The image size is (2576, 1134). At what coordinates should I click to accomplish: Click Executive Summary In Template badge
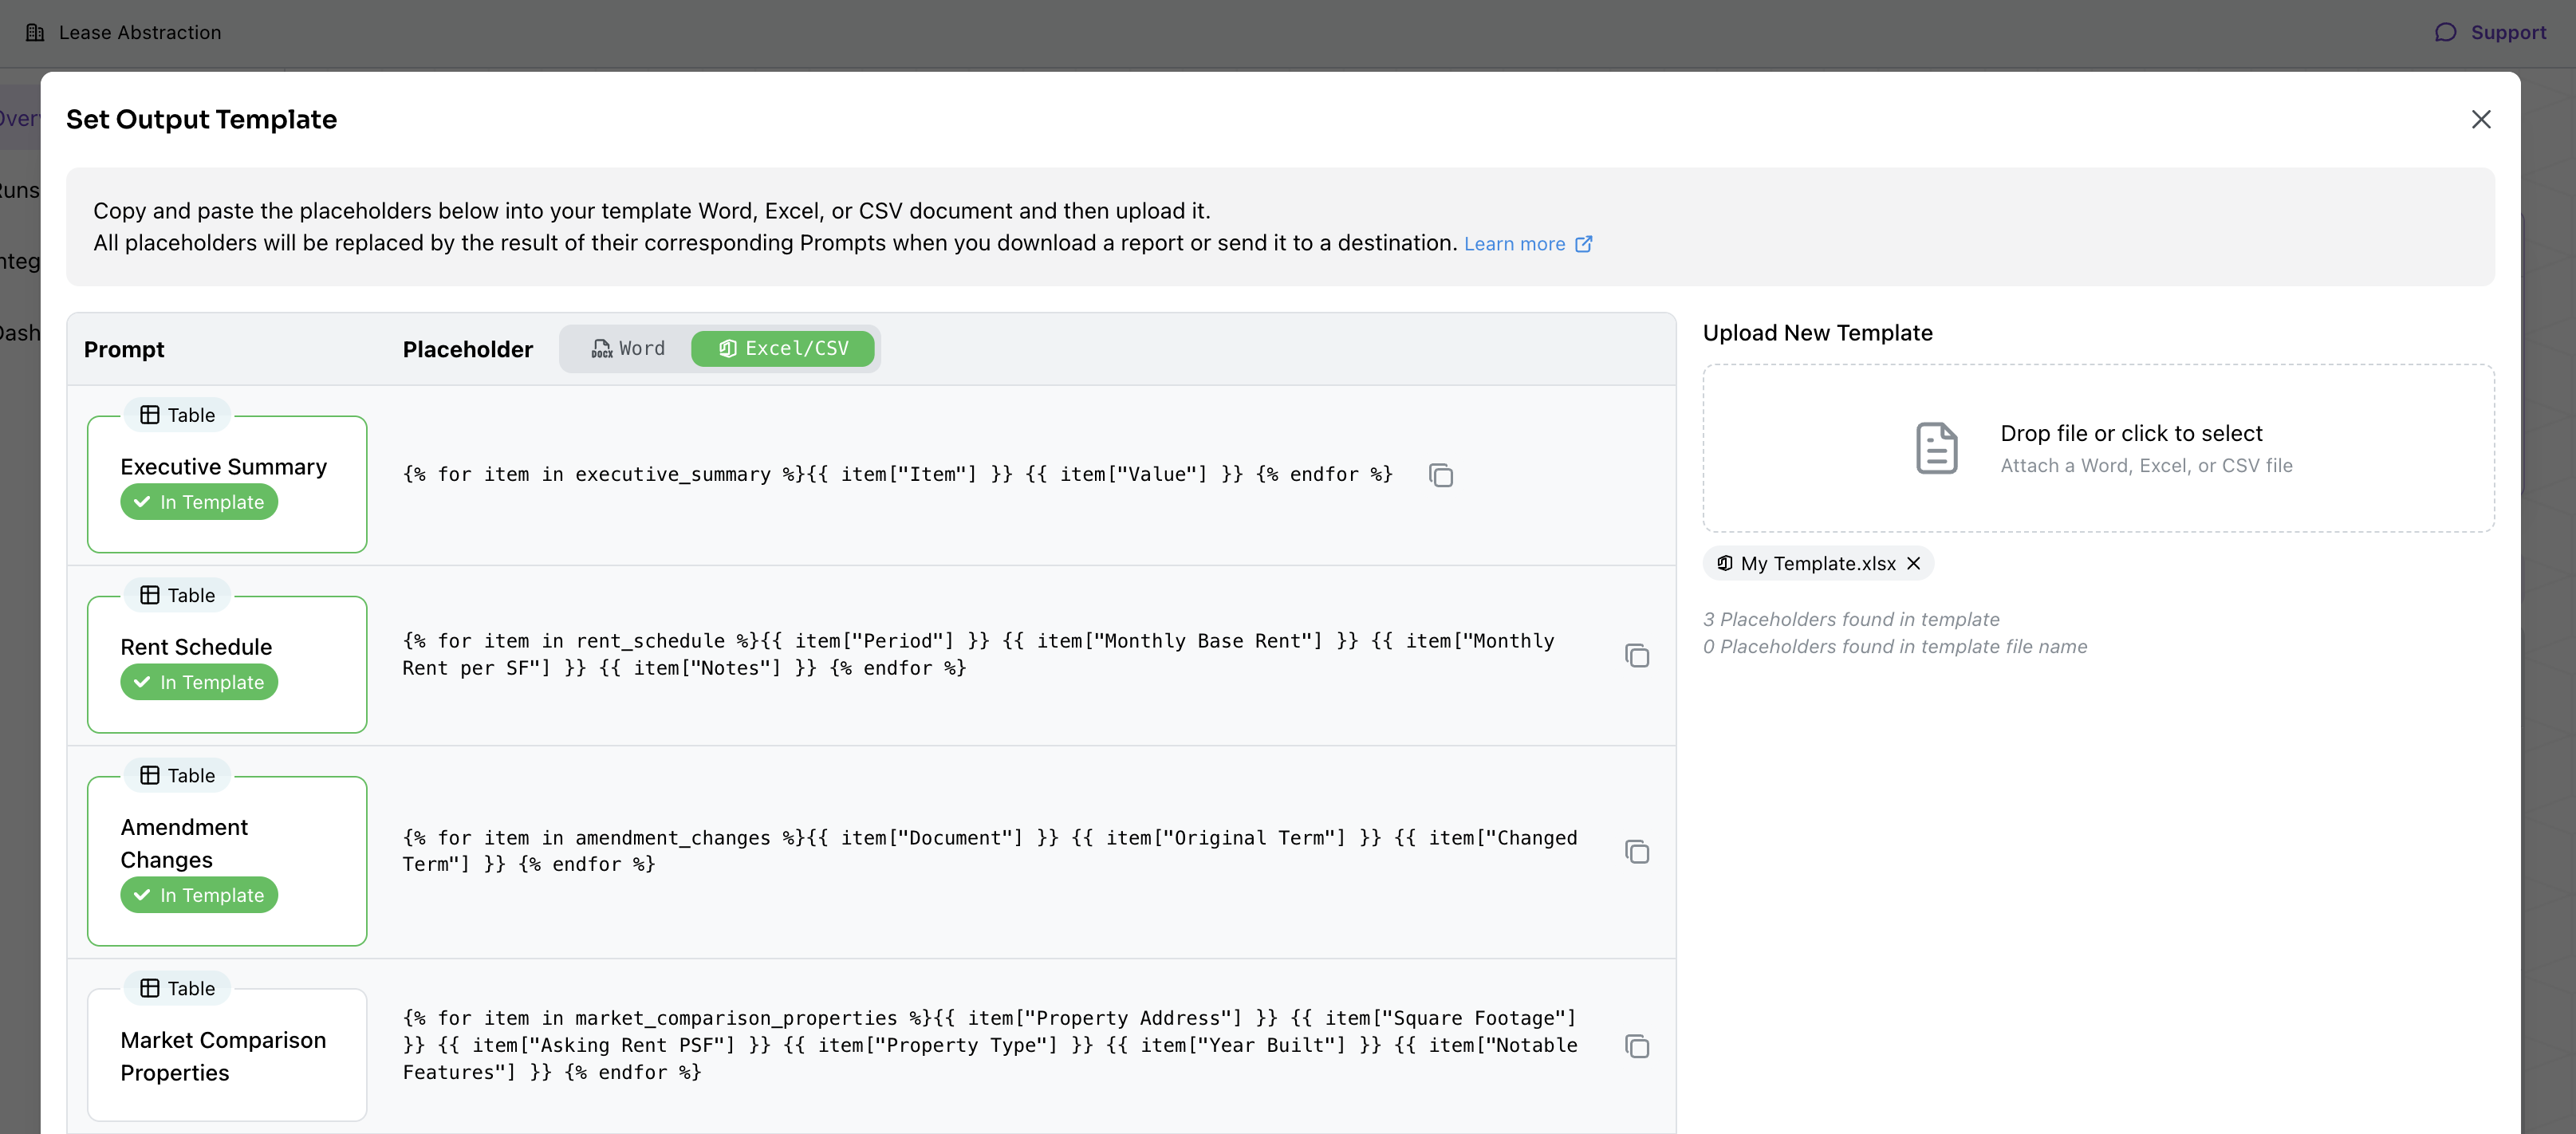(199, 502)
